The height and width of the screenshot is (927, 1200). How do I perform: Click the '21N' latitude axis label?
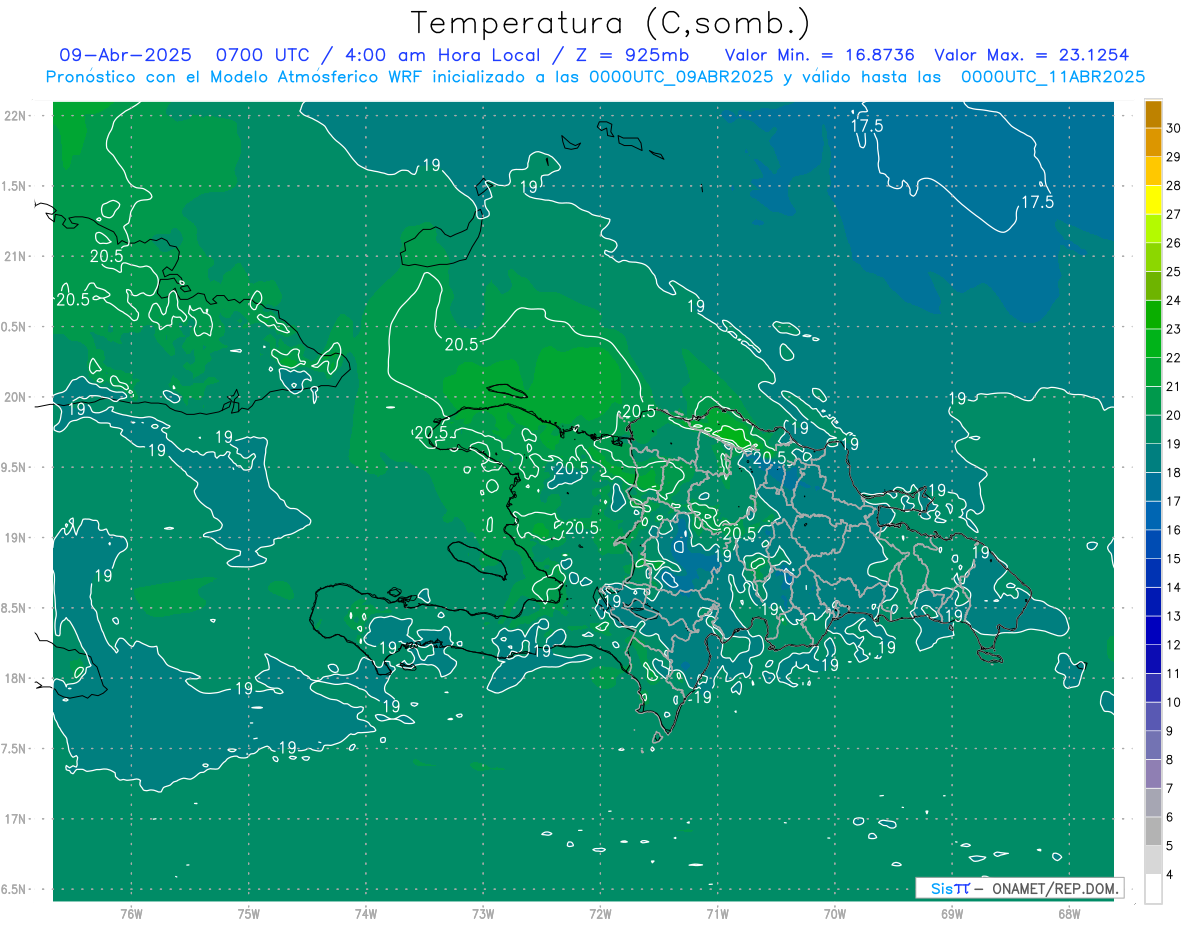coord(15,256)
